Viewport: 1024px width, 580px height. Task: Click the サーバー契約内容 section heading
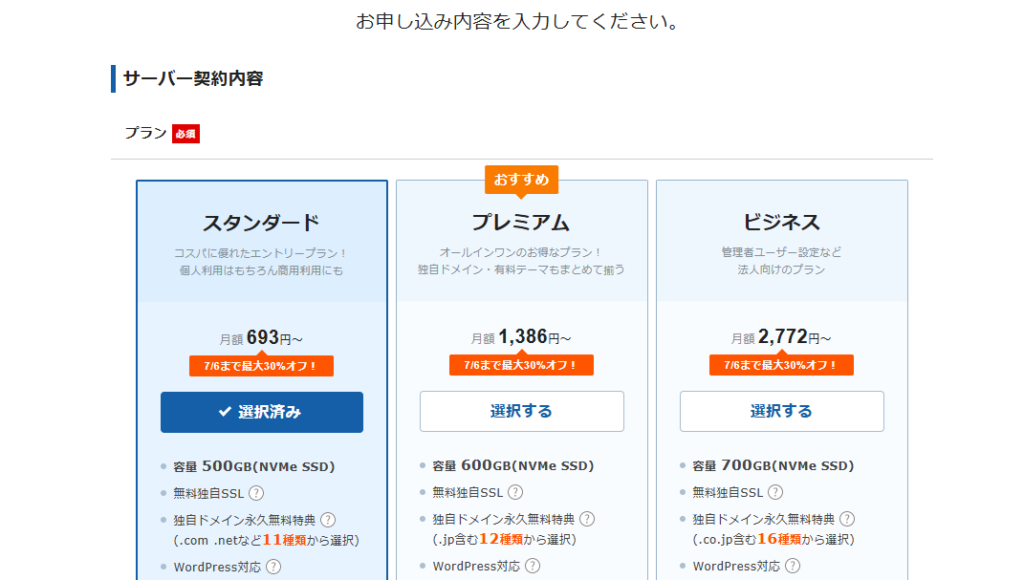(x=193, y=78)
